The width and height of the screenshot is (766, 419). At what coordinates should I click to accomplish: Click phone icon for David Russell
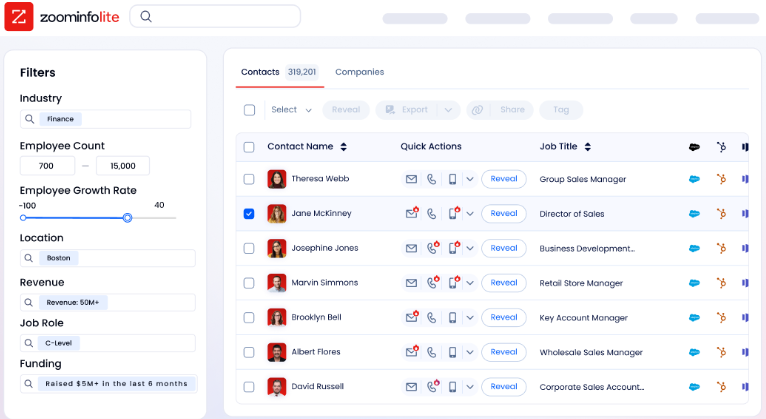pyautogui.click(x=433, y=387)
